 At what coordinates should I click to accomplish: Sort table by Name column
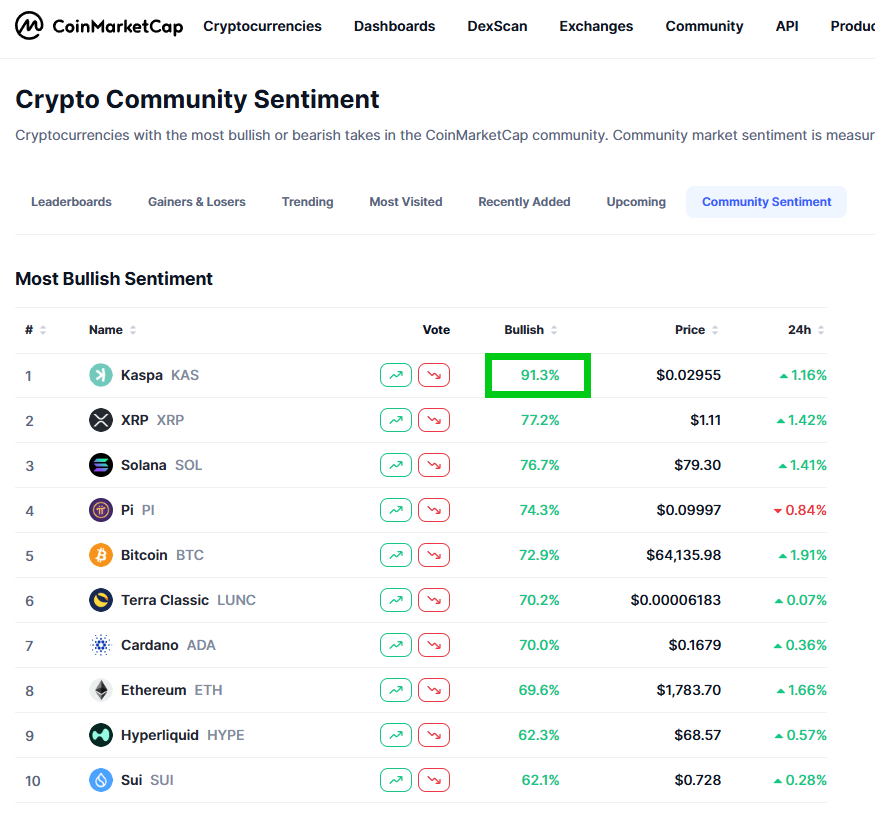[112, 330]
